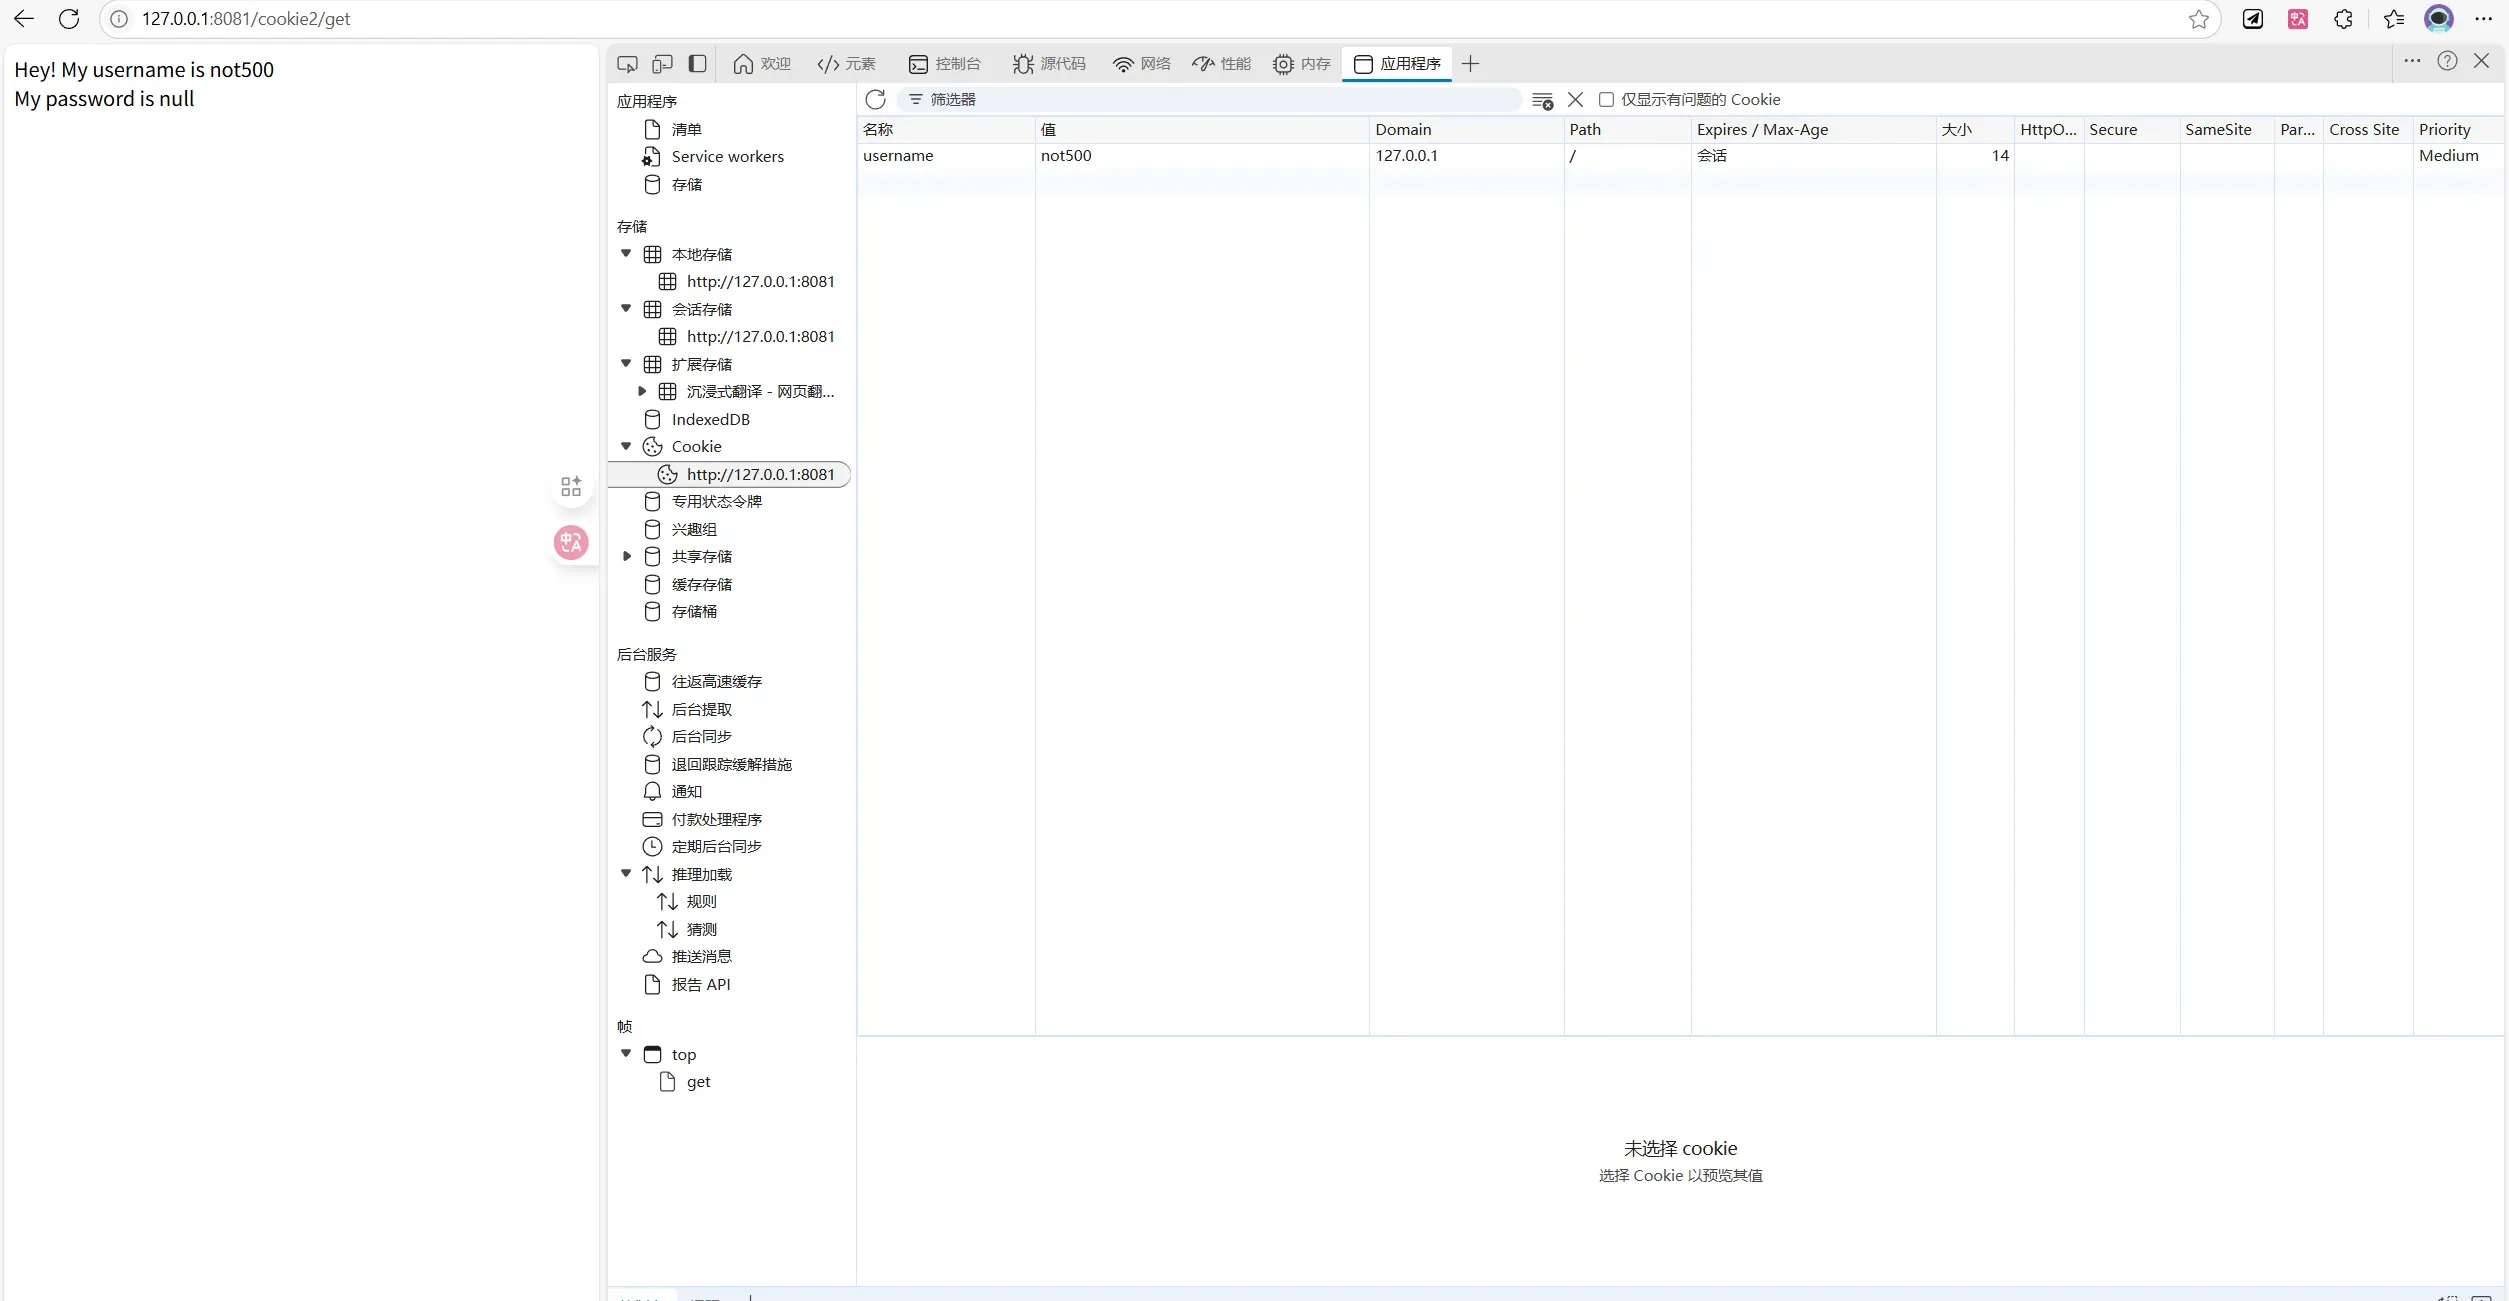This screenshot has width=2509, height=1301.
Task: Select the http://127.0.0.1:8081 cookie entry
Action: point(729,474)
